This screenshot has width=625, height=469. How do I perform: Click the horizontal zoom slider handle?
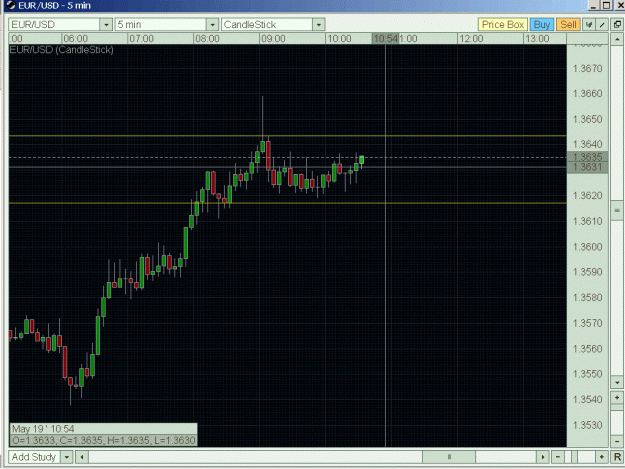[574, 457]
